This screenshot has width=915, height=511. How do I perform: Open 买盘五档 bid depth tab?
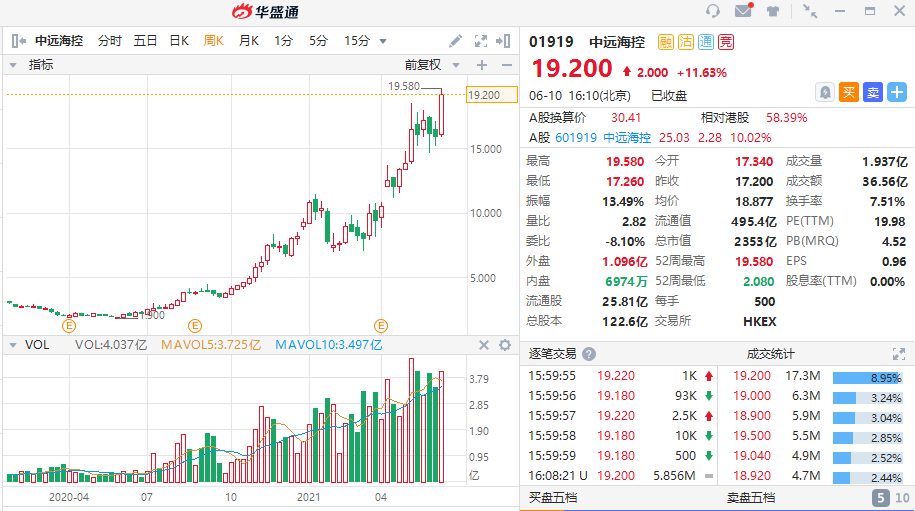[x=553, y=498]
